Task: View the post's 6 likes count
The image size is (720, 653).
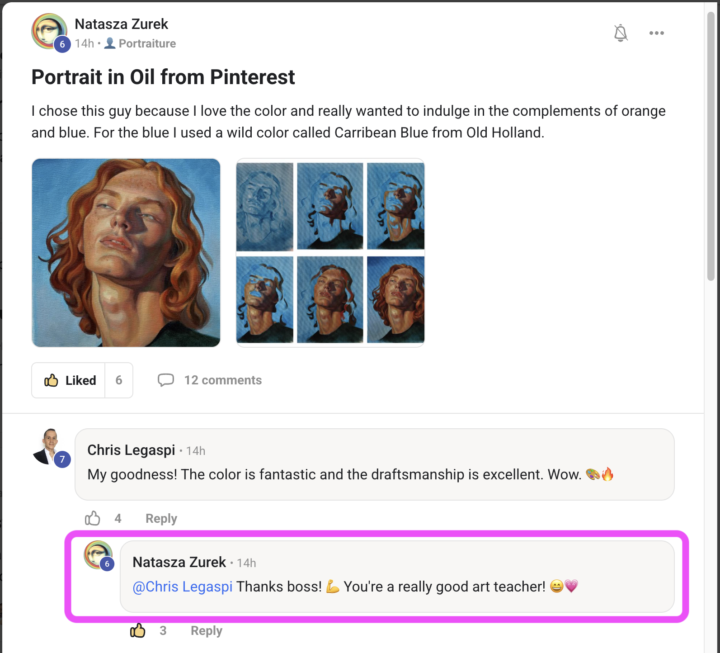Action: click(119, 380)
